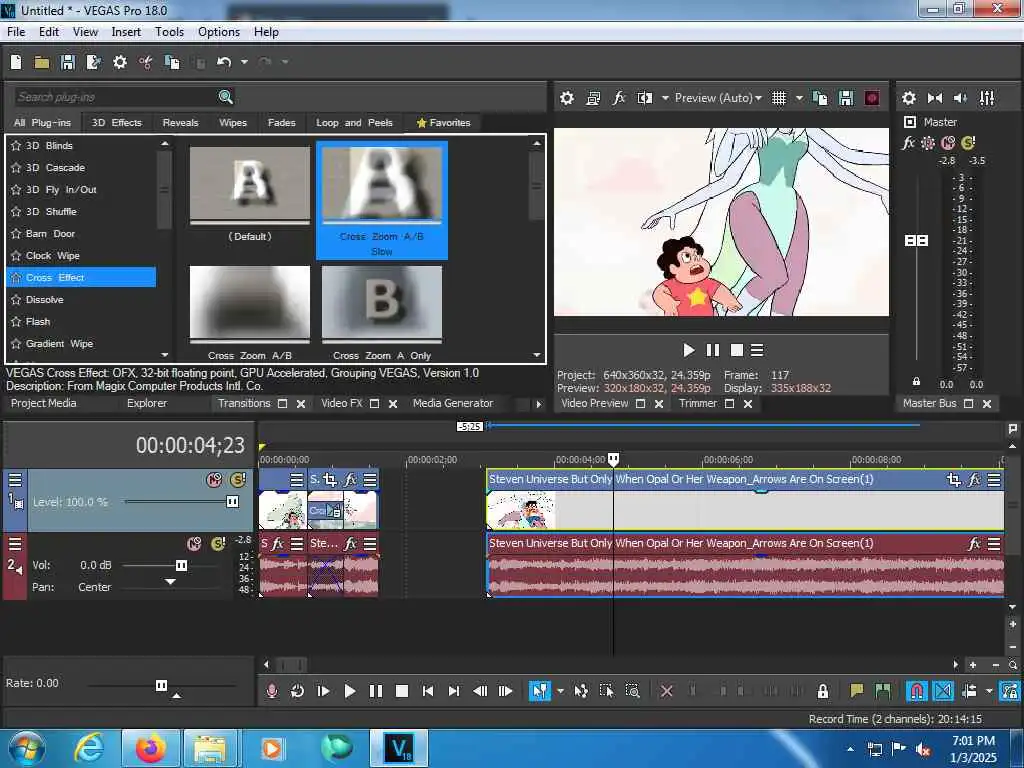Solo video track 1
Screen dimensions: 1024x768
238,480
